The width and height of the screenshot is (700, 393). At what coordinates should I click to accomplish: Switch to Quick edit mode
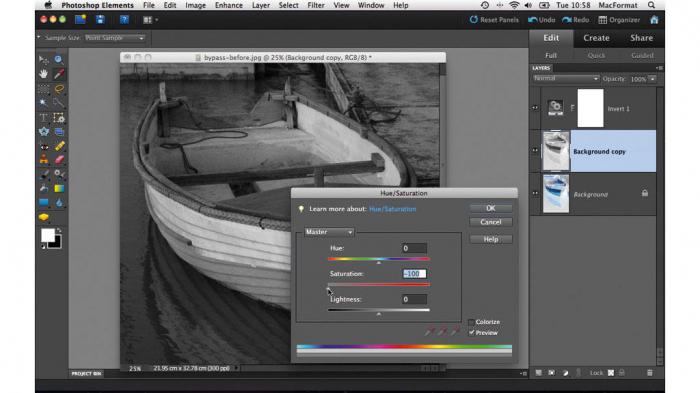[x=596, y=55]
